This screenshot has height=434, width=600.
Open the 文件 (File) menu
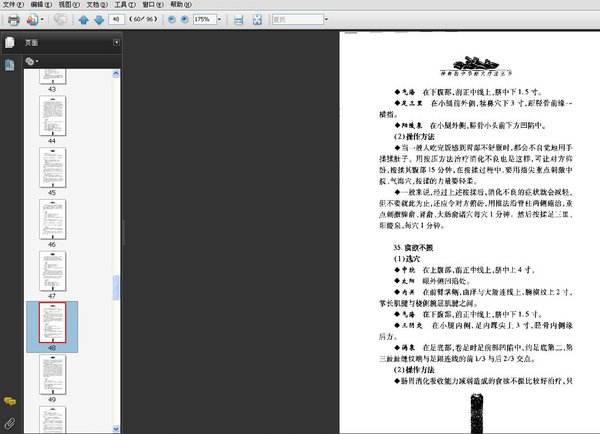point(13,5)
